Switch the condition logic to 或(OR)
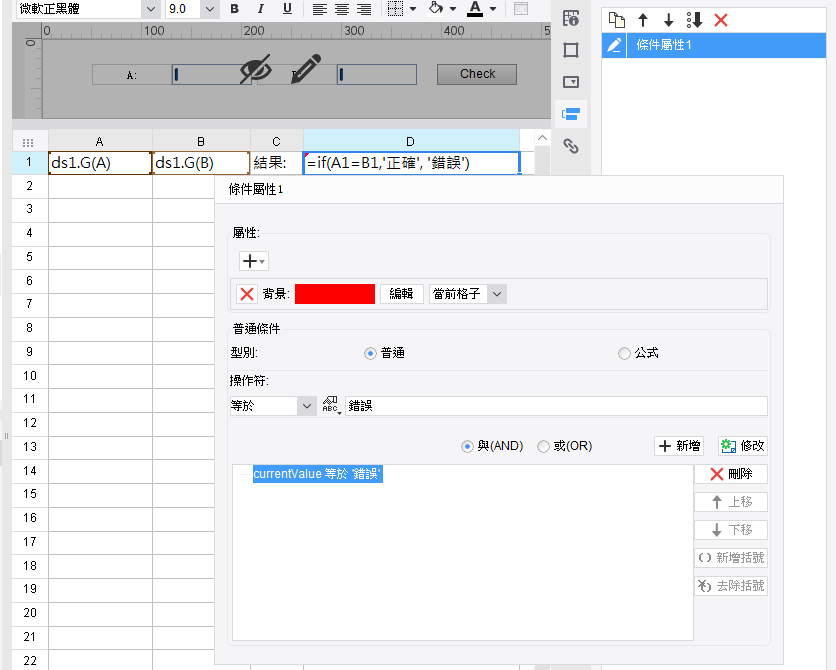The height and width of the screenshot is (670, 836). 544,446
